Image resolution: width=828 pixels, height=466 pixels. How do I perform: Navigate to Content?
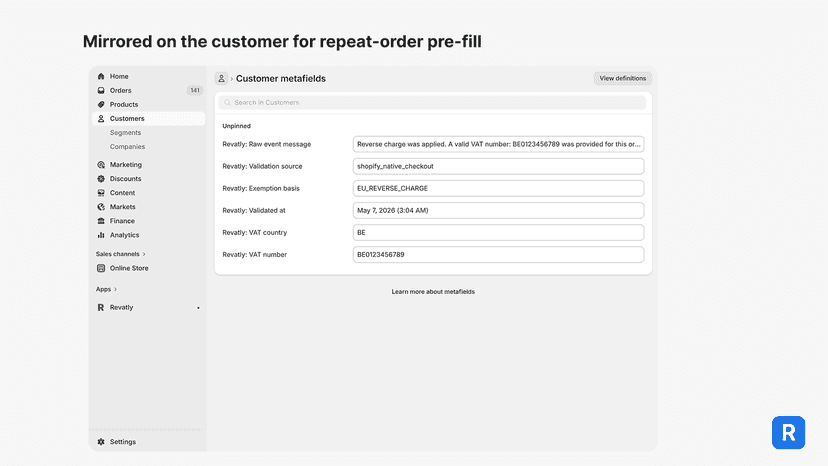coord(122,193)
